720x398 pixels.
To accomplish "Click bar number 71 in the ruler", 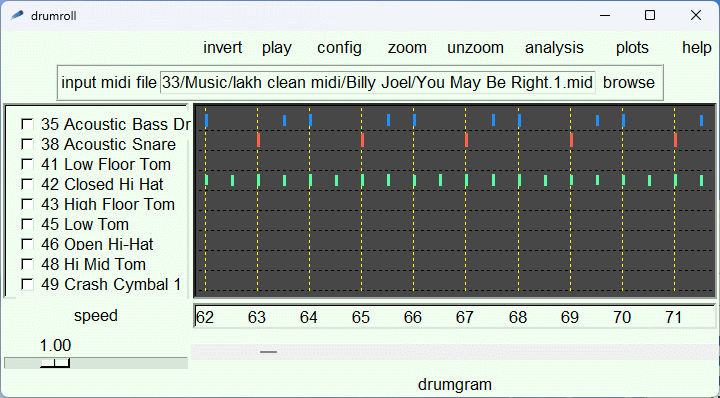I will point(674,317).
